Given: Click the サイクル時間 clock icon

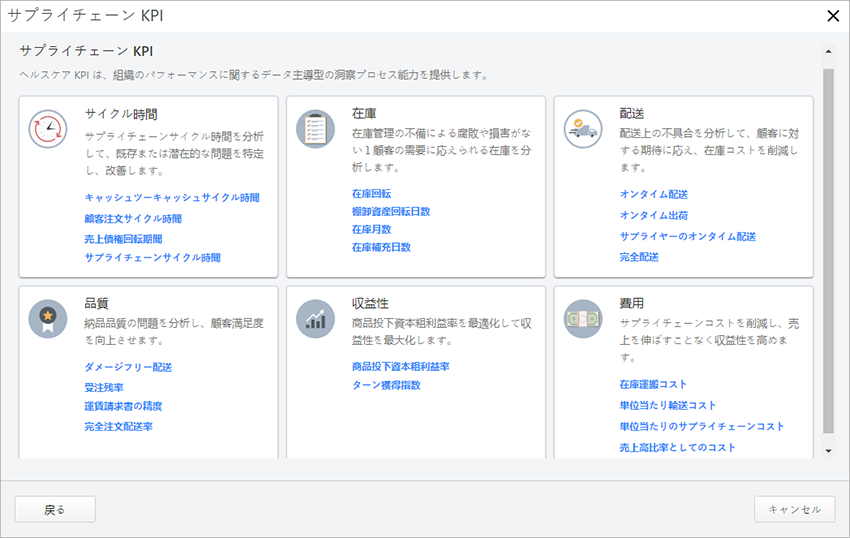Looking at the screenshot, I should (x=47, y=129).
